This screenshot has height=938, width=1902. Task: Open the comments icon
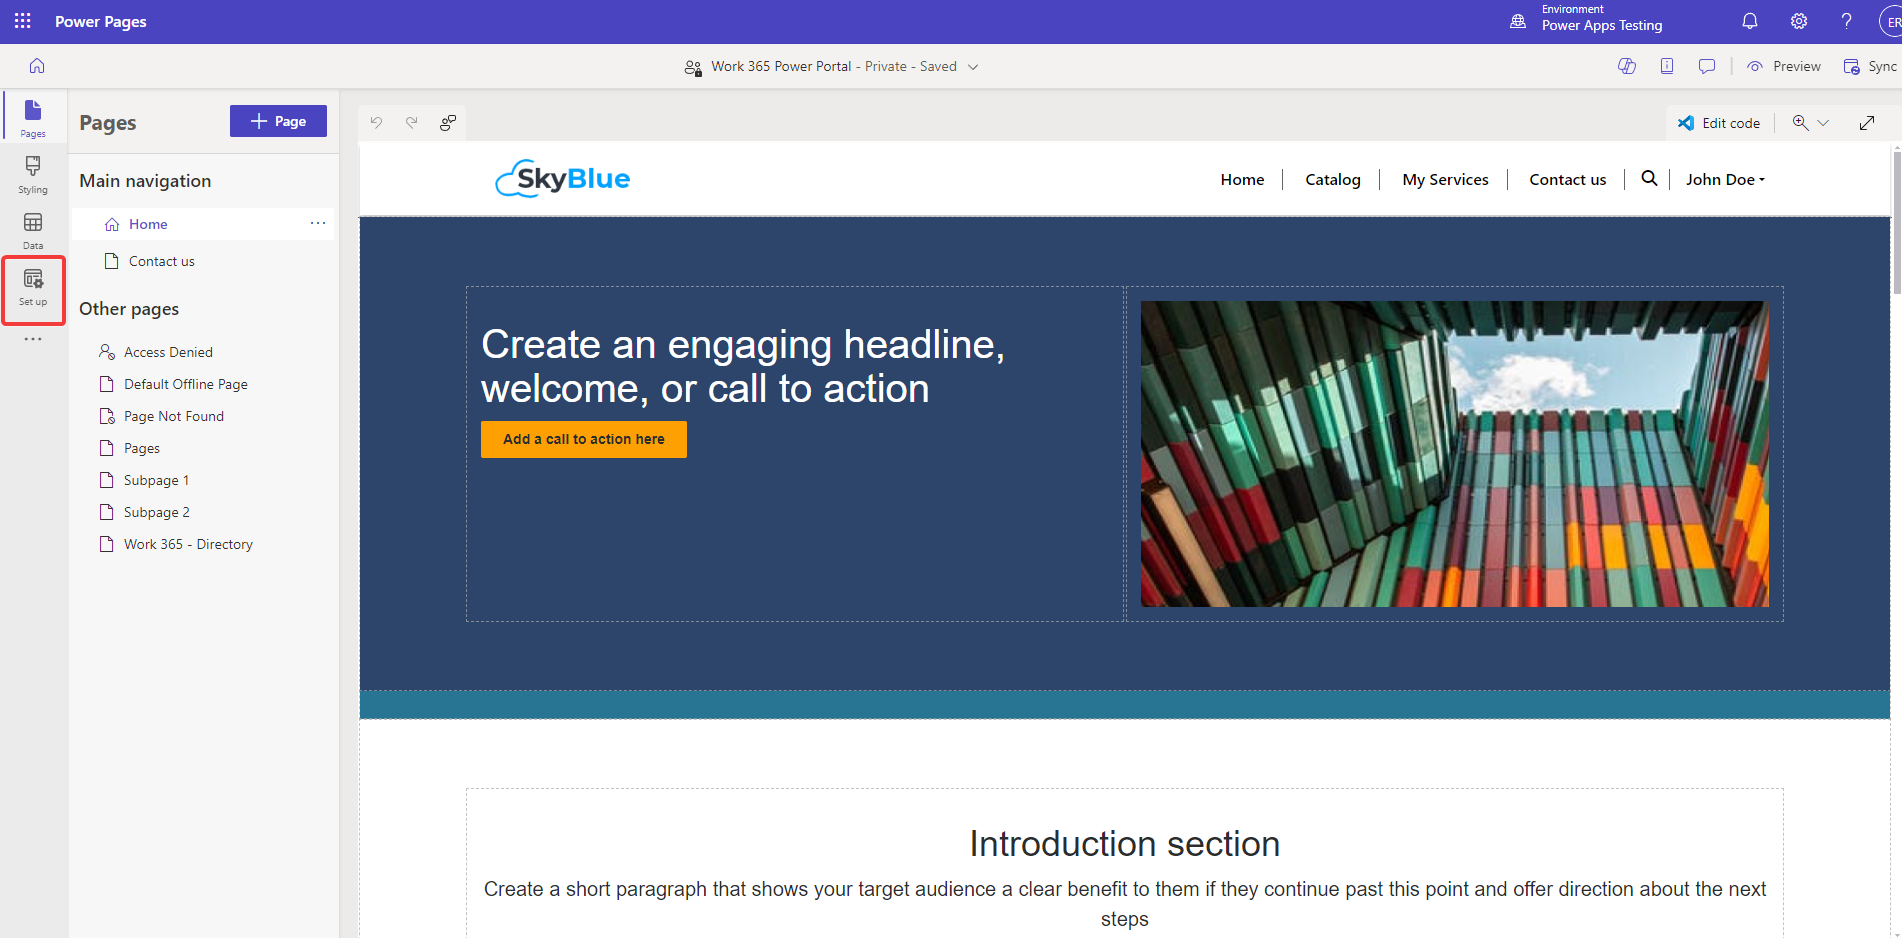coord(1707,66)
